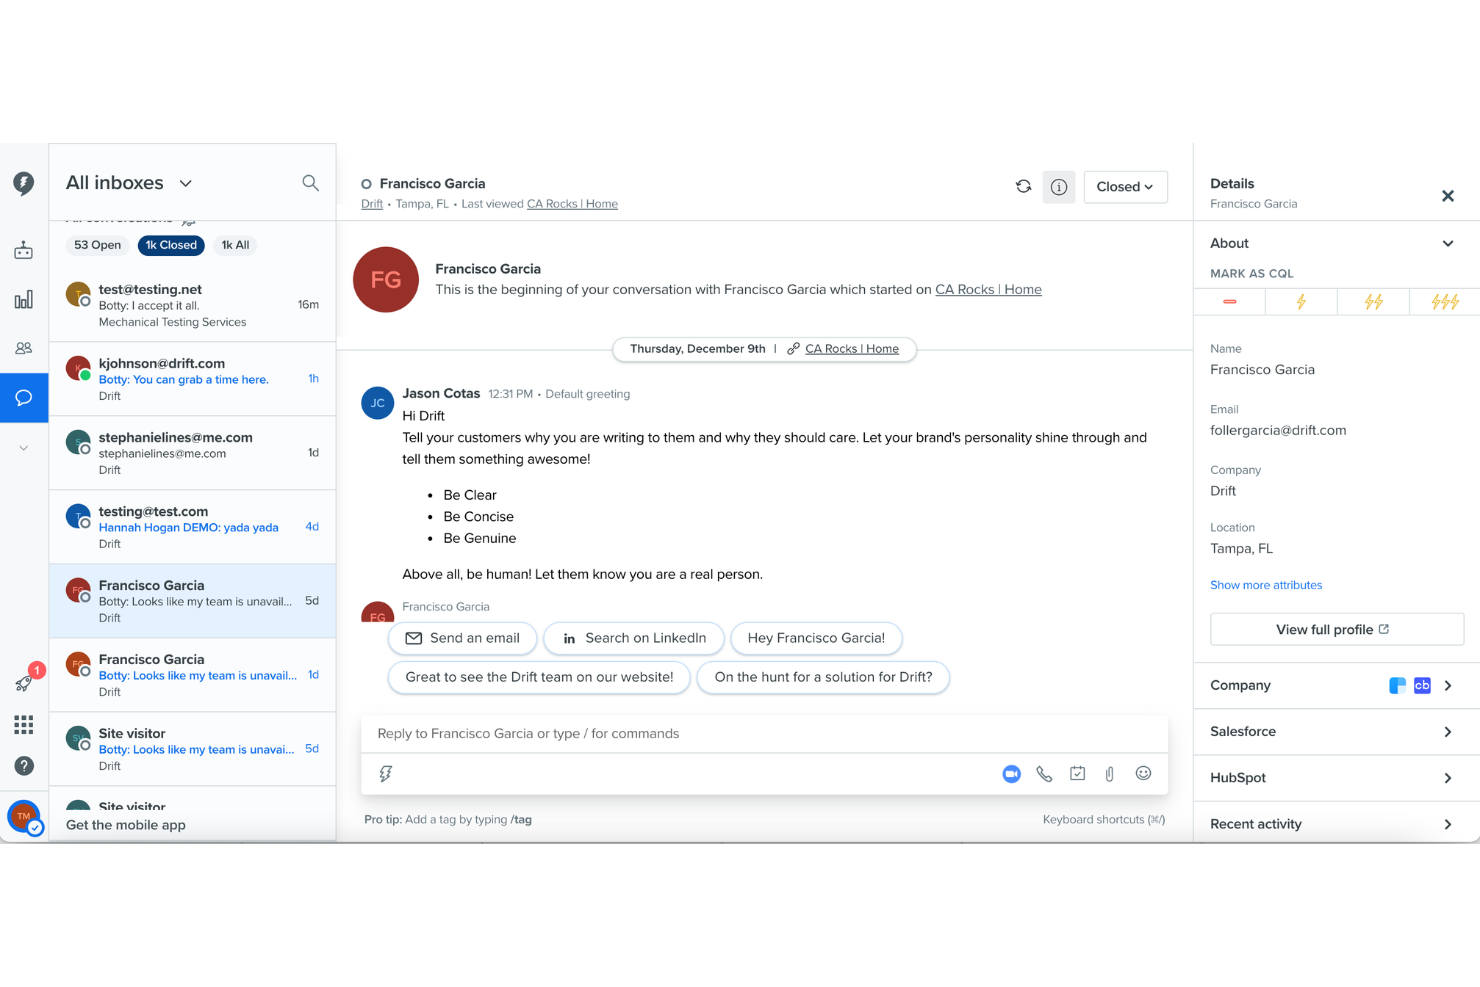Click the Jason Cotas JC avatar

coord(377,403)
